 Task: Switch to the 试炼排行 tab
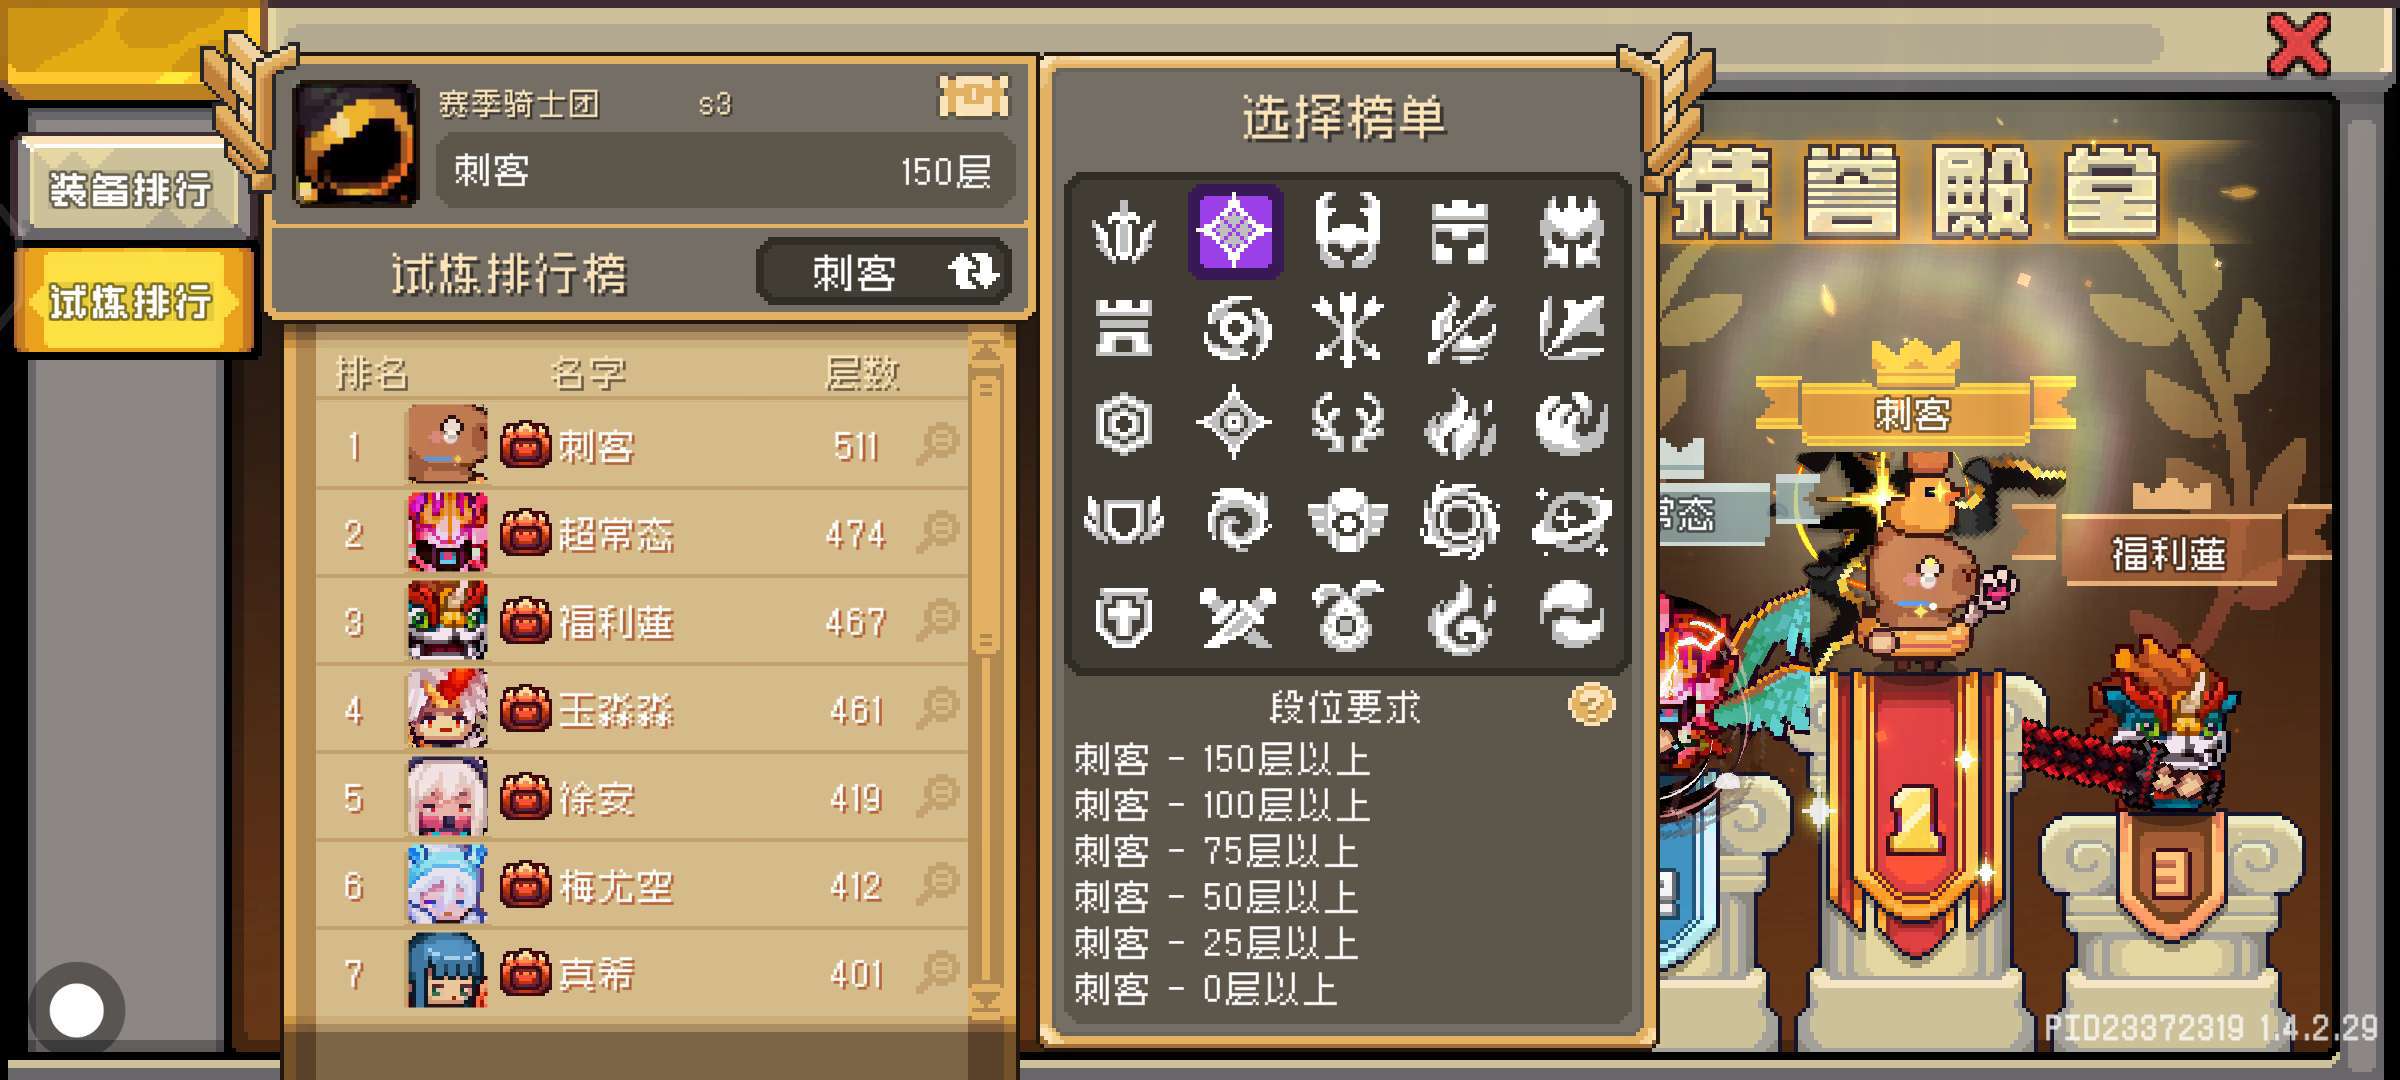pos(130,301)
